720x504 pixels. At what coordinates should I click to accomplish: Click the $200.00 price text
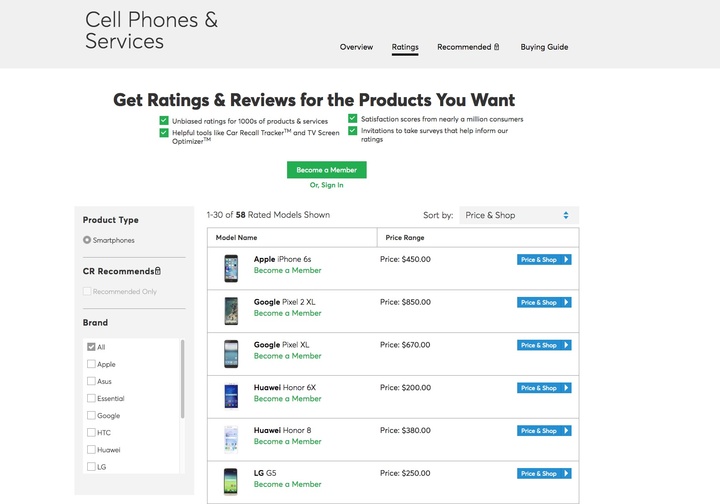(x=416, y=387)
